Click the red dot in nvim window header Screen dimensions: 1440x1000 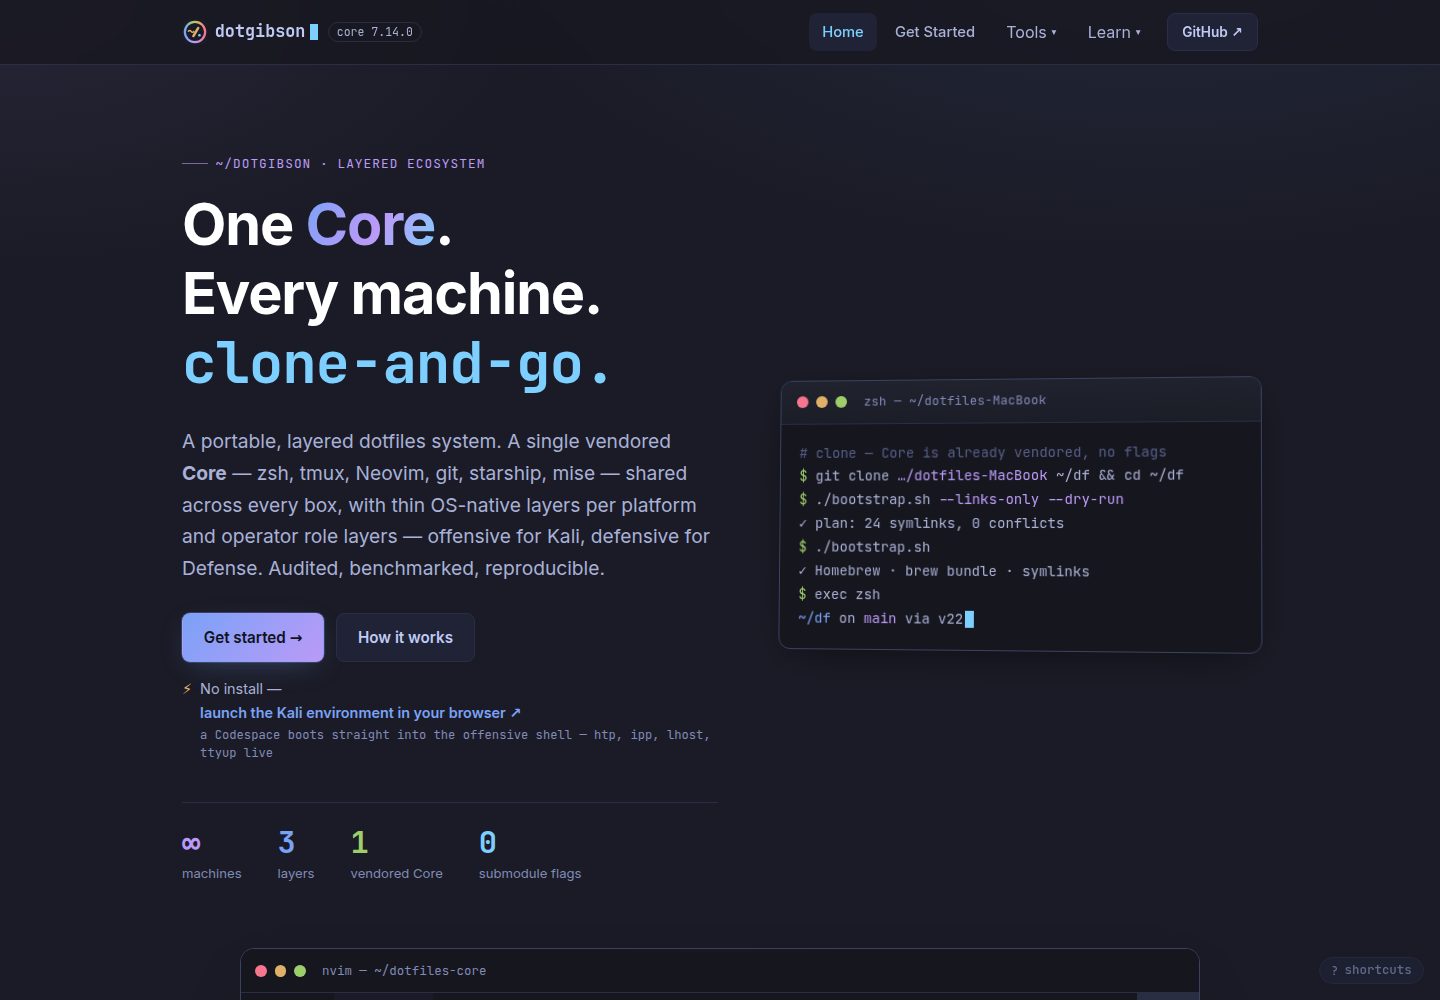tap(261, 971)
